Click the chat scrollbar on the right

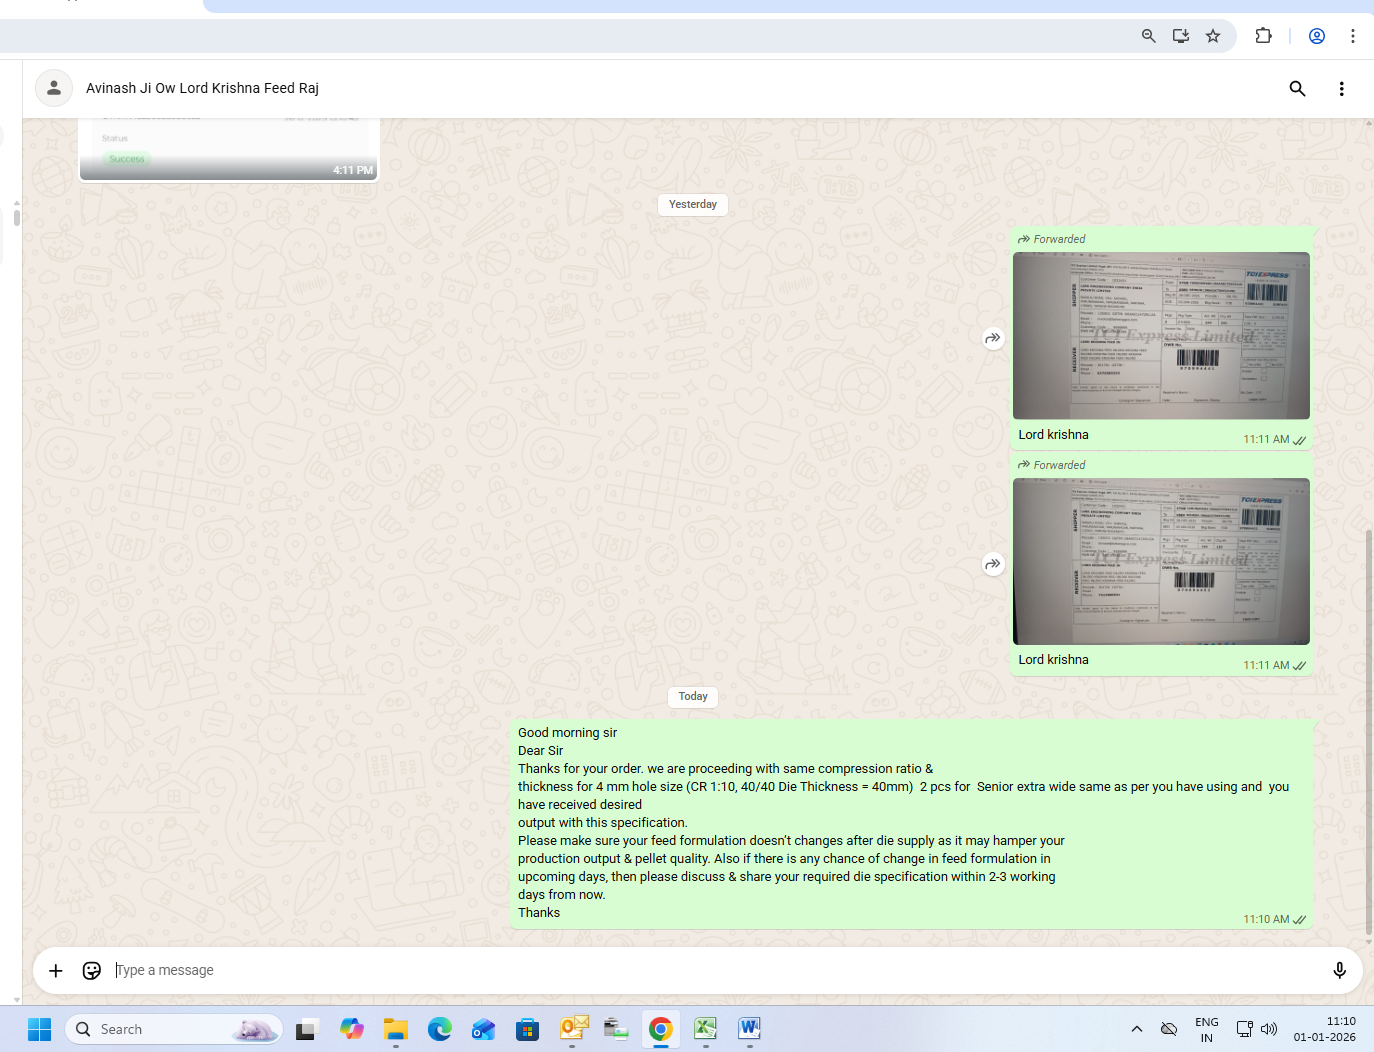pos(1369,700)
